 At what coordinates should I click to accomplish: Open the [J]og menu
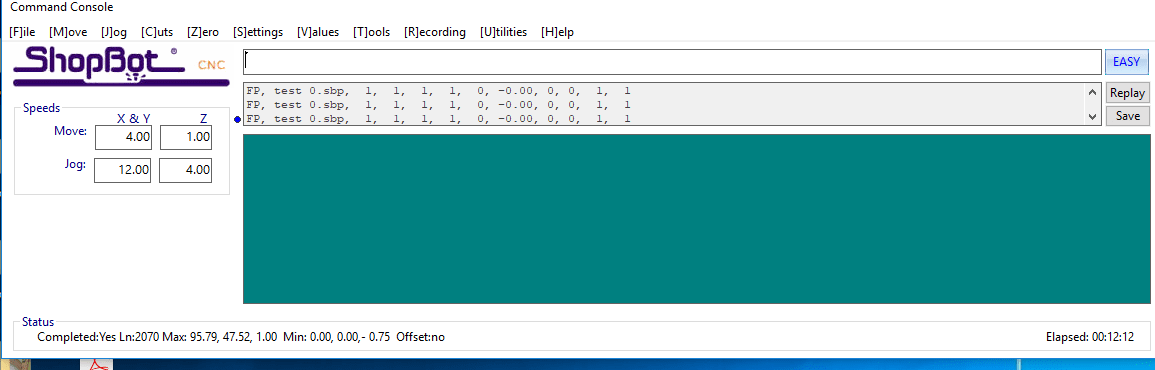114,32
